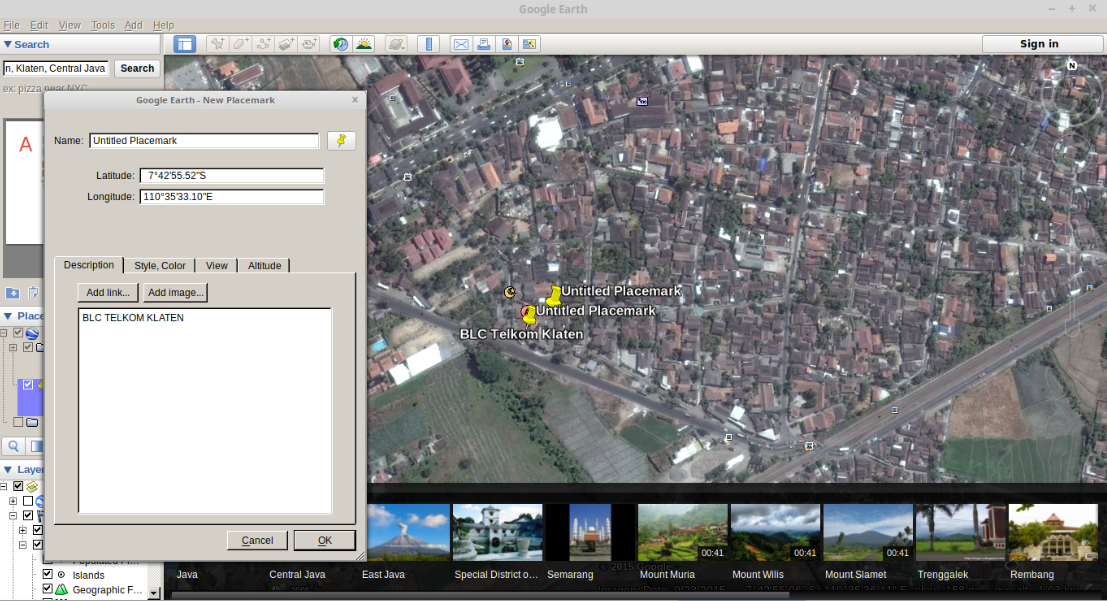Open the Add menu
The image size is (1107, 601).
133,25
